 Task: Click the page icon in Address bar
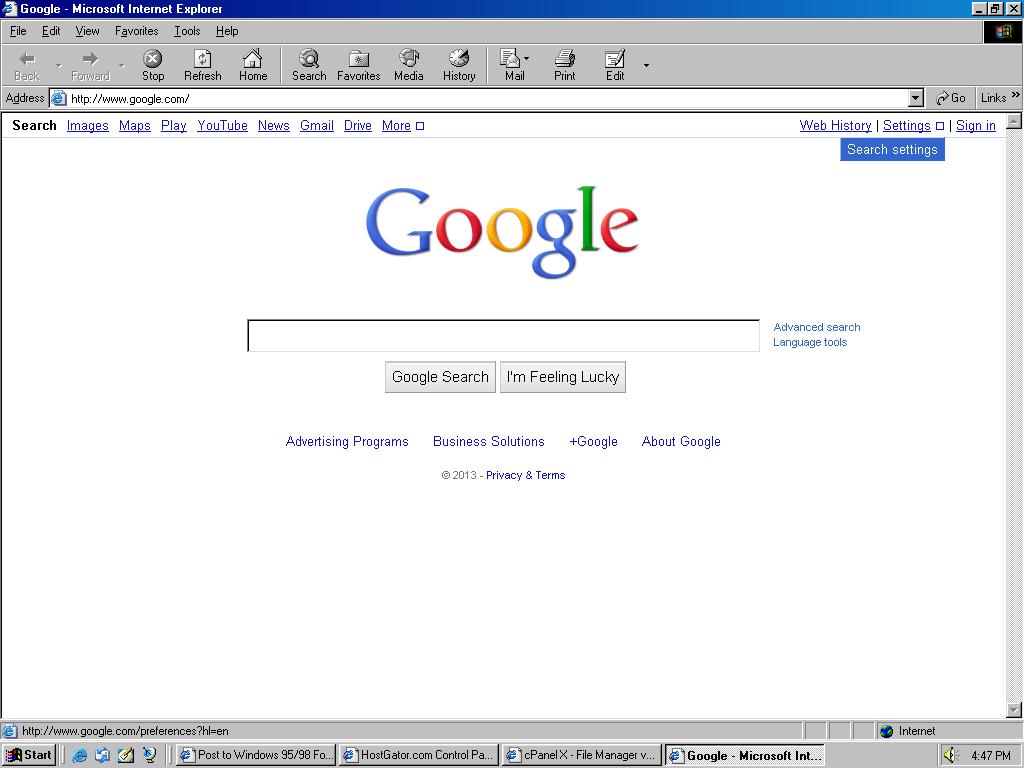pyautogui.click(x=59, y=99)
